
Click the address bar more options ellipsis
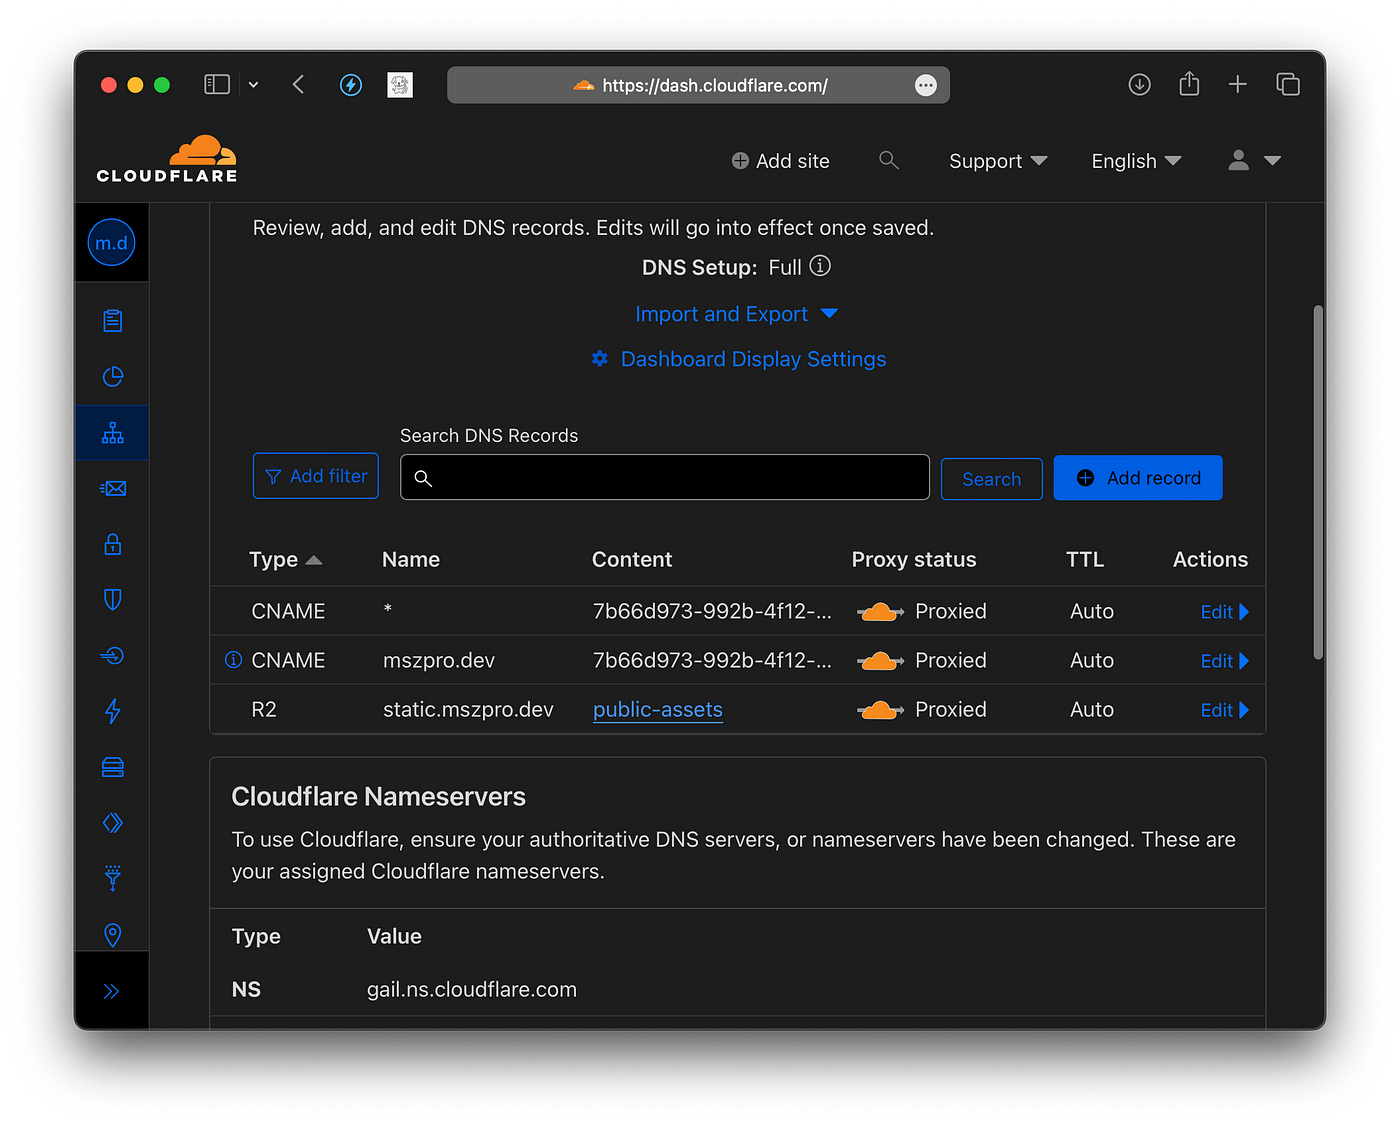(926, 85)
